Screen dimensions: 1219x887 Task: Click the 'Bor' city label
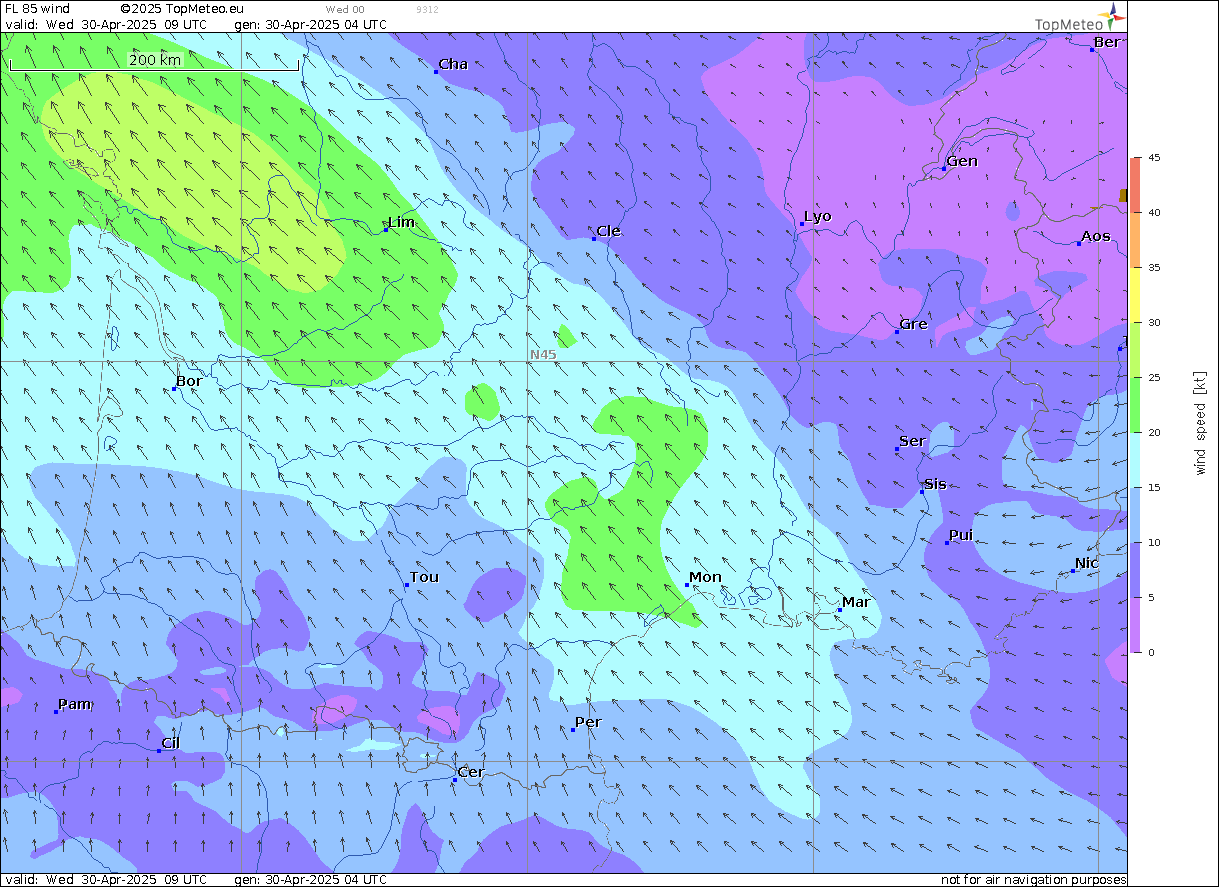(x=189, y=381)
